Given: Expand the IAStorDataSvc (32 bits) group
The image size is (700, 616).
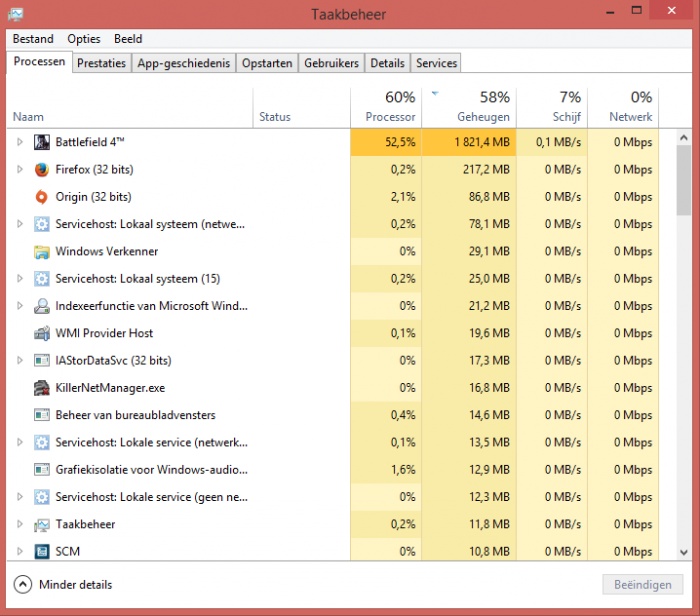Looking at the screenshot, I should (x=20, y=360).
